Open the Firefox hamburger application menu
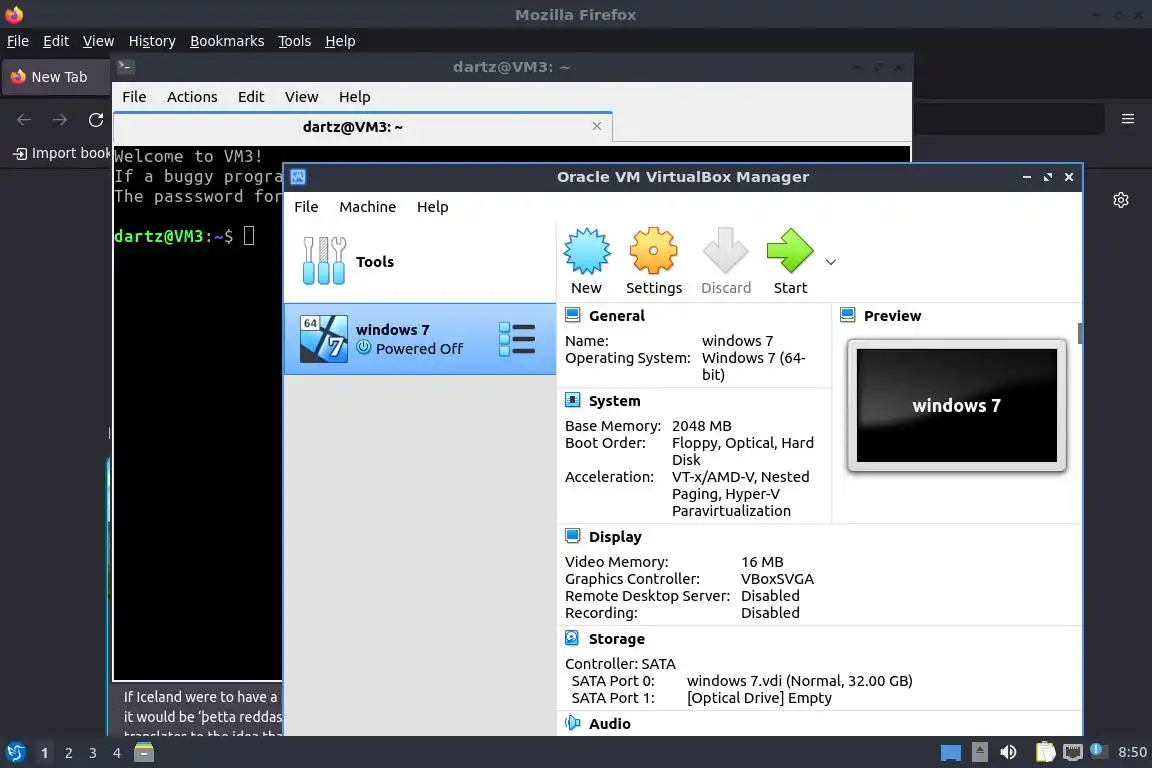The image size is (1152, 768). pos(1128,119)
